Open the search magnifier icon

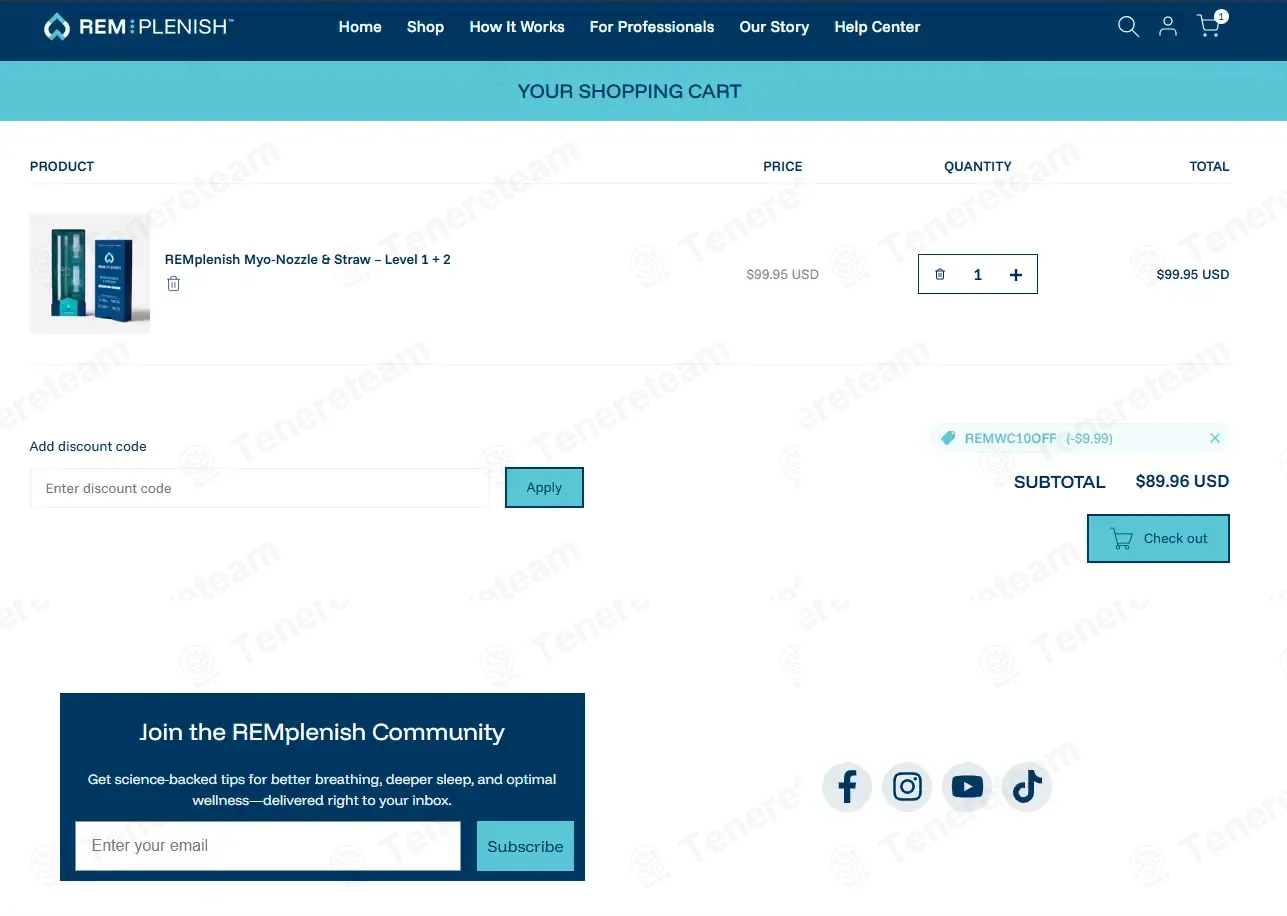(1128, 27)
